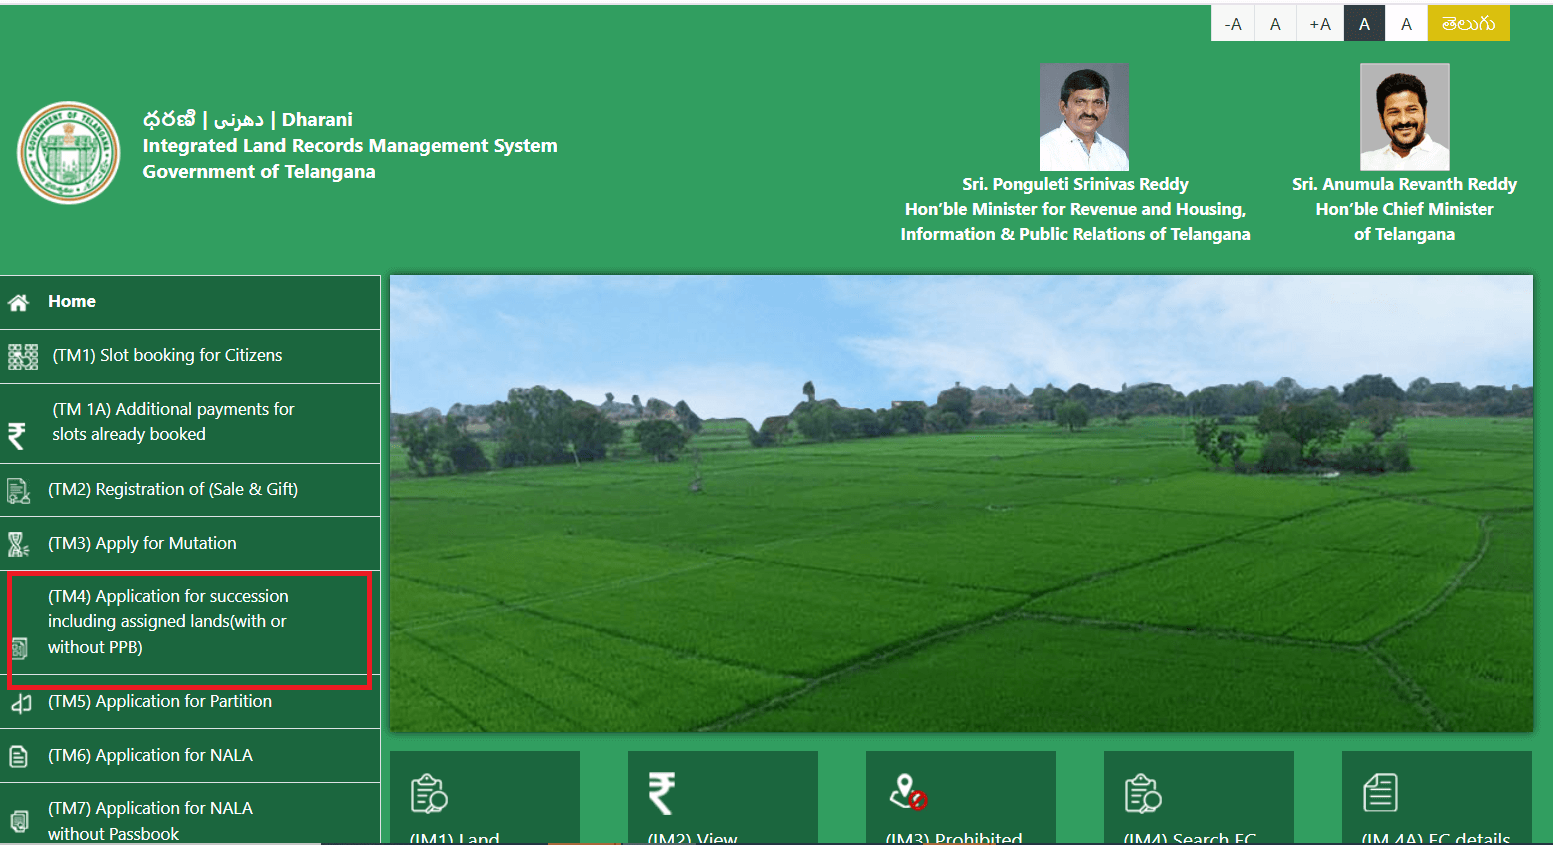Click the Home house icon
The image size is (1553, 845).
click(18, 302)
